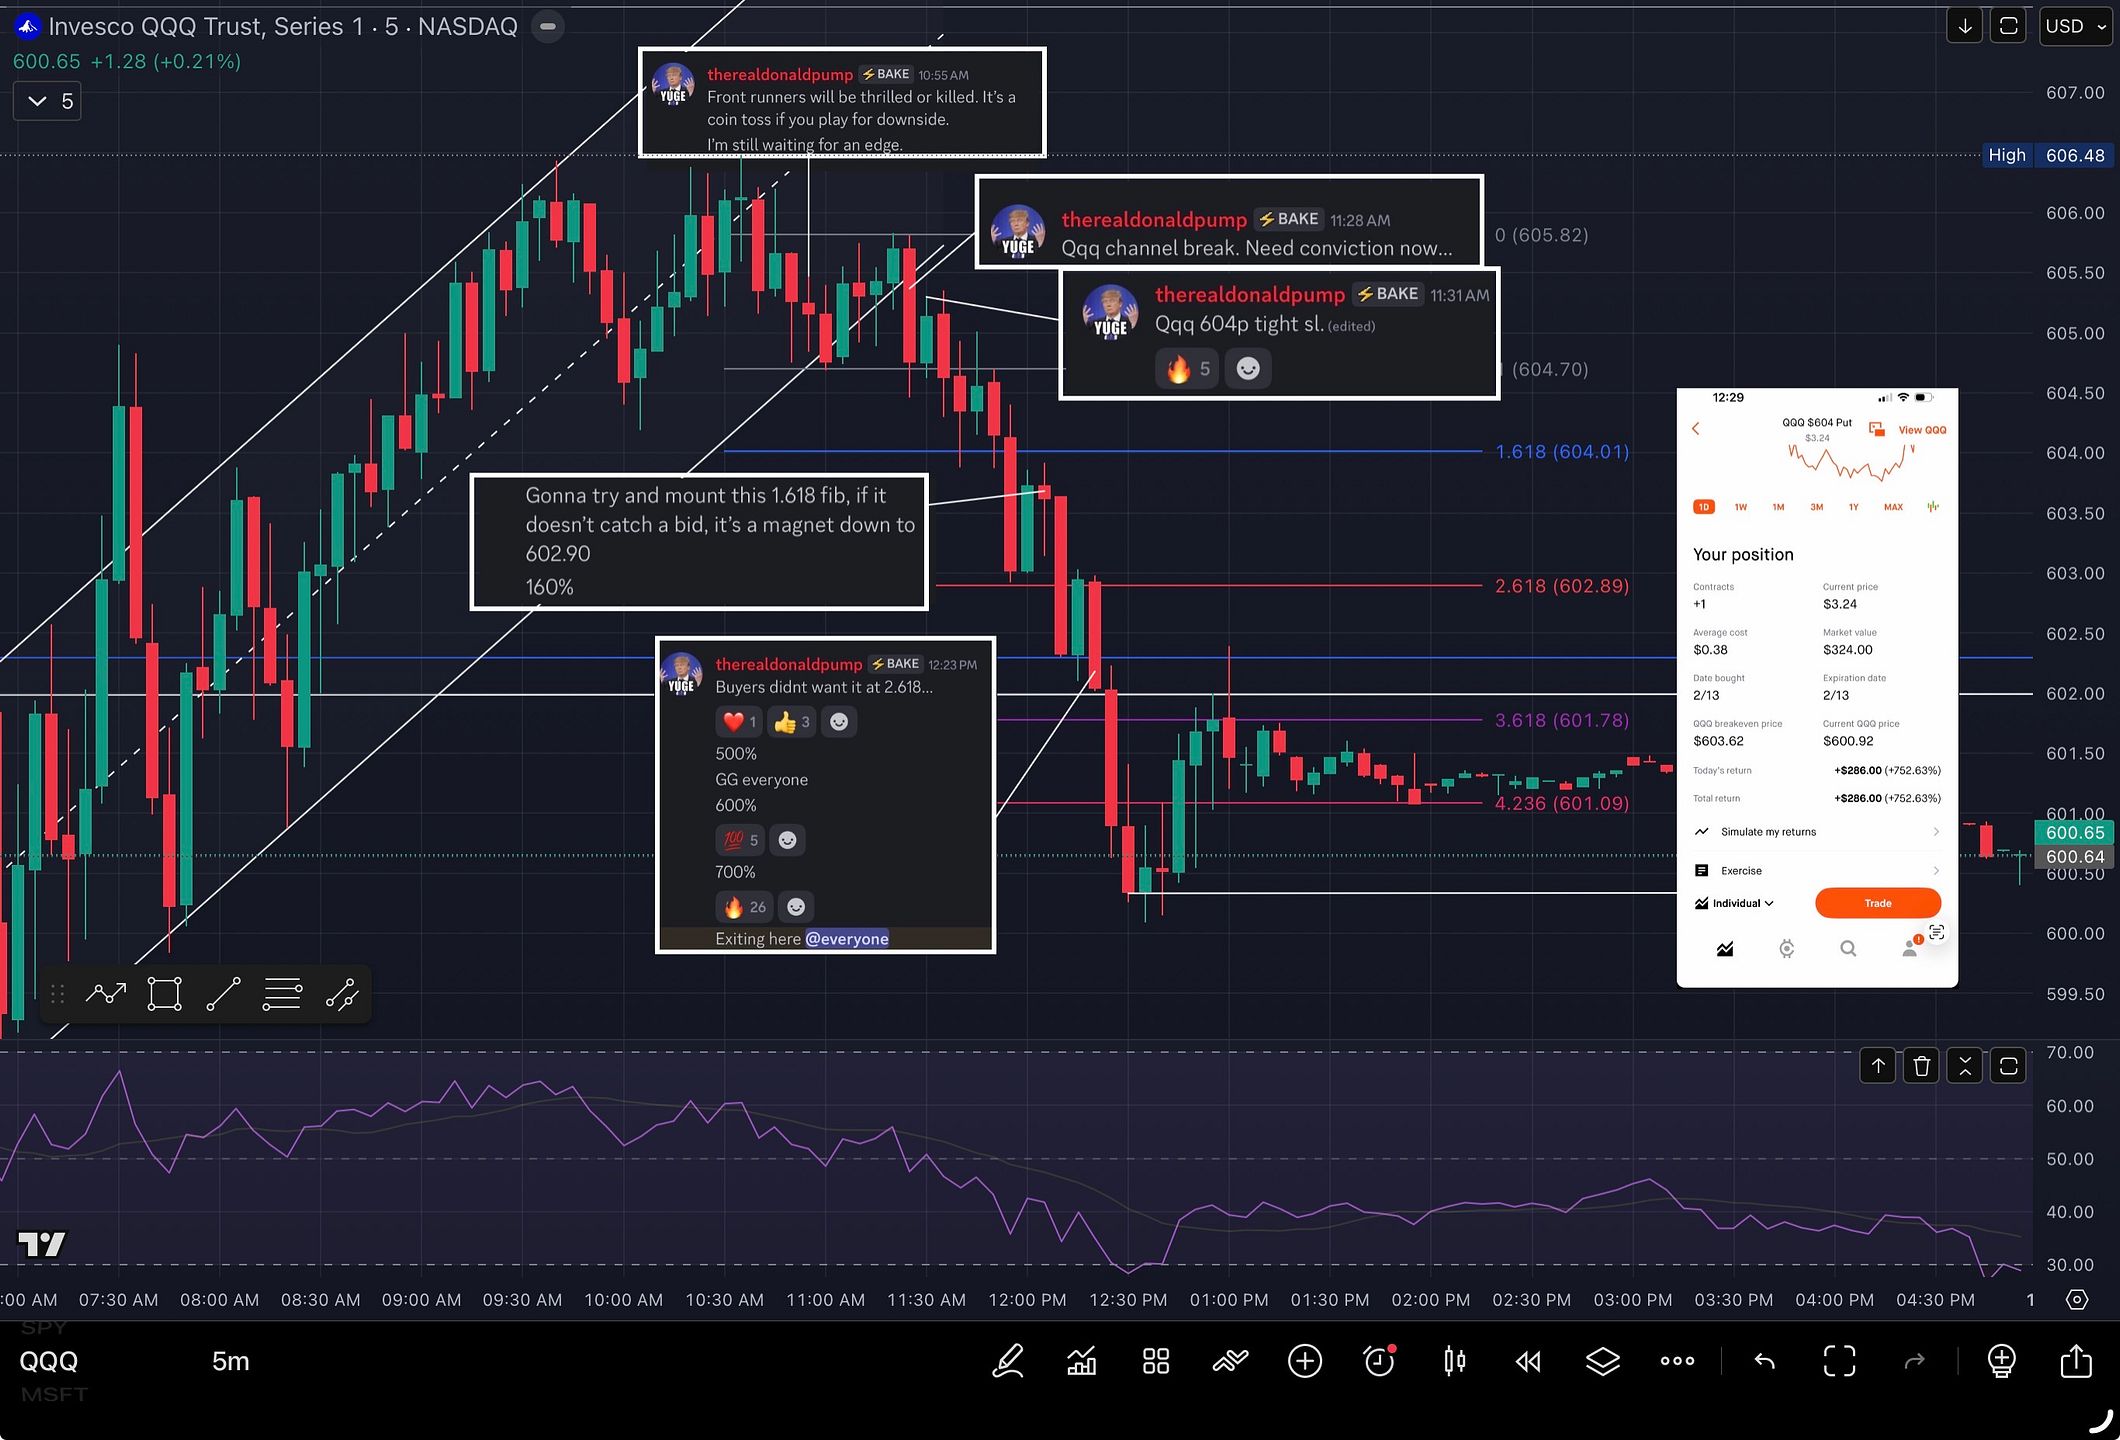2120x1440 pixels.
Task: Open the account profile tab with notification badge
Action: pyautogui.click(x=1910, y=948)
